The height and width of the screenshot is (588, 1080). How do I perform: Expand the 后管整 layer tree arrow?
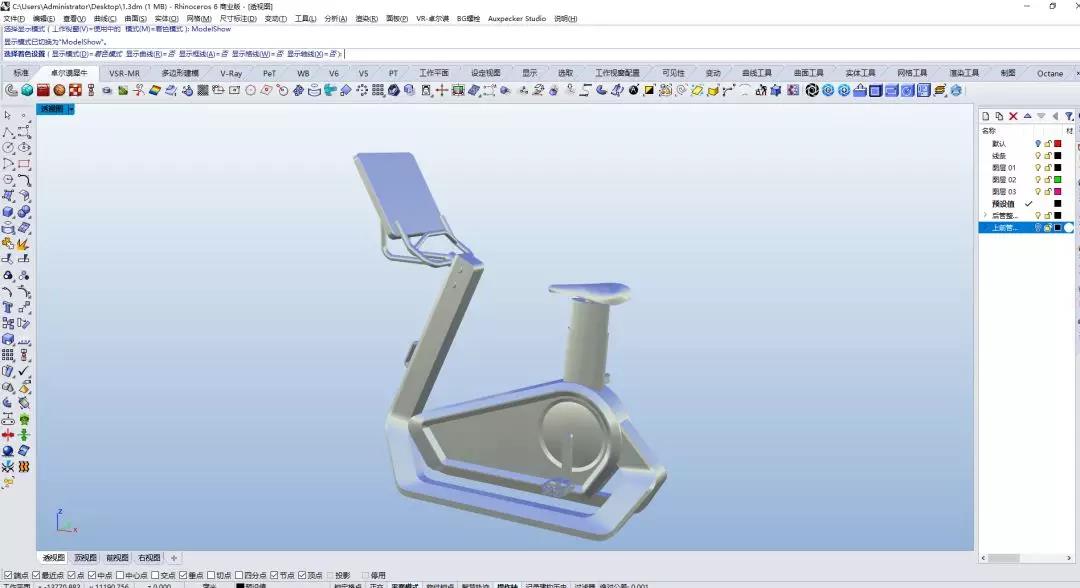point(985,216)
